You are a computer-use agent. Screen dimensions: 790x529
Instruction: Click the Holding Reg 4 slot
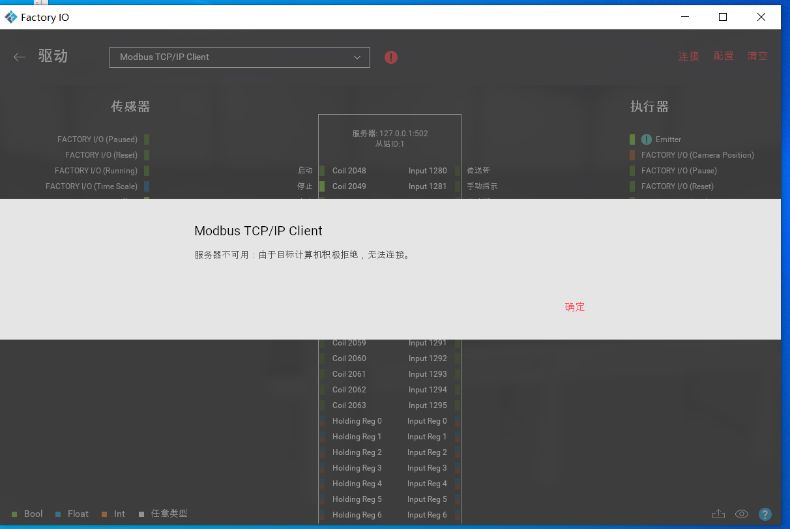(357, 484)
